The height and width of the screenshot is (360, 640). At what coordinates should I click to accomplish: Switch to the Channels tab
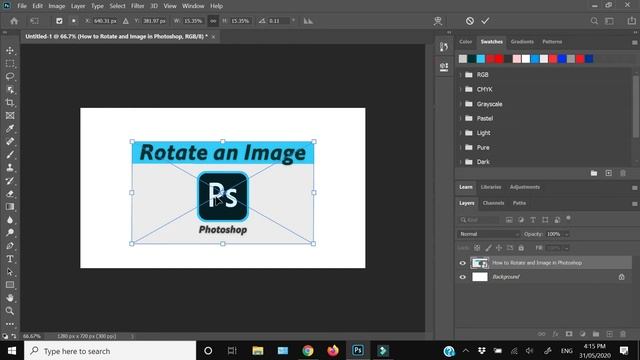pos(493,203)
